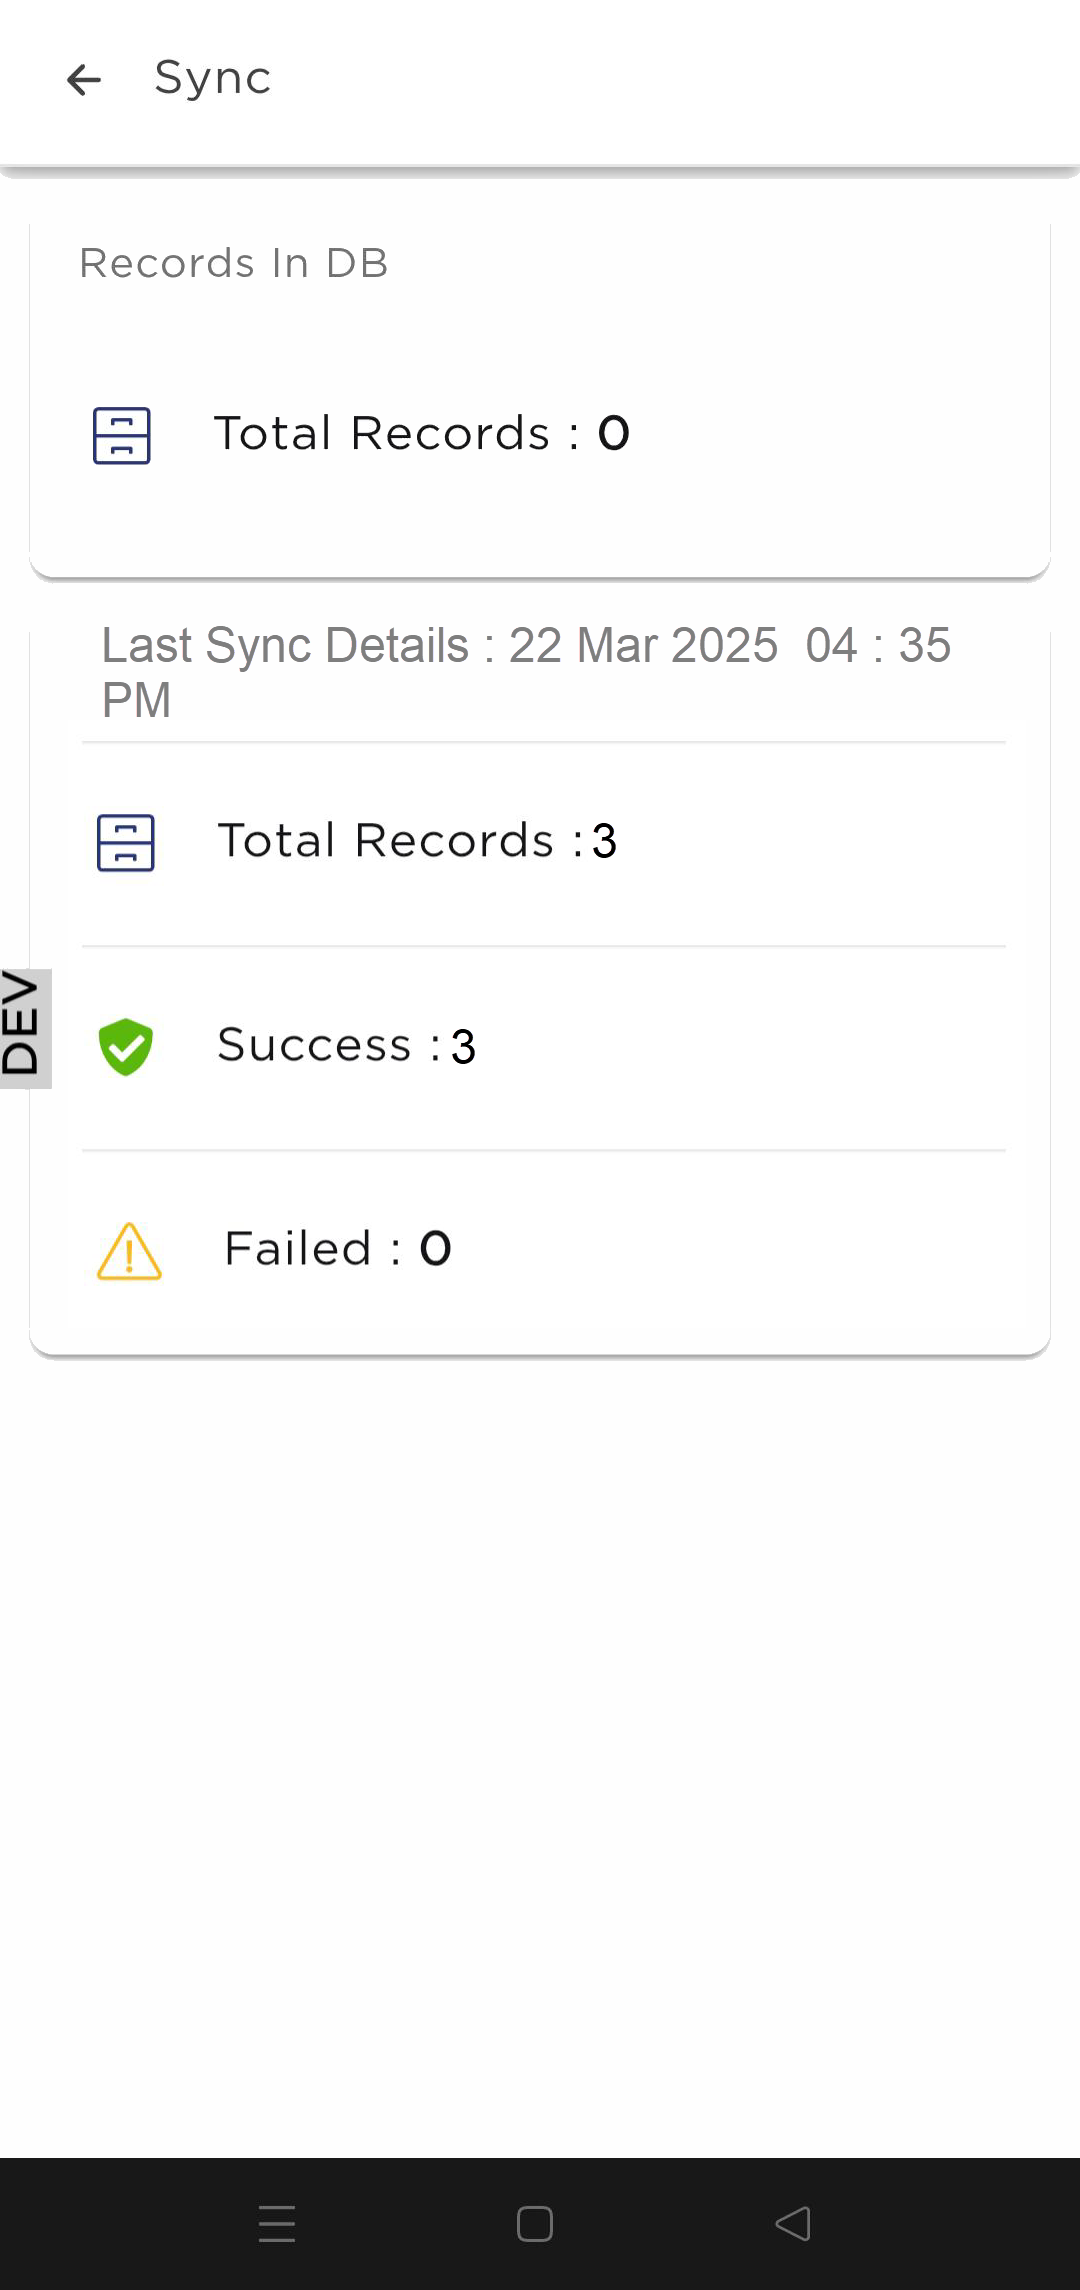The width and height of the screenshot is (1080, 2290).
Task: Tap the Total Records label in the Last Sync card
Action: 386,841
